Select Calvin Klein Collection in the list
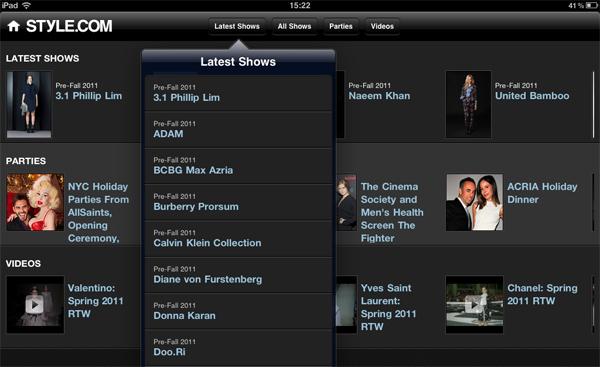Screen dimensions: 600x367 tap(238, 238)
